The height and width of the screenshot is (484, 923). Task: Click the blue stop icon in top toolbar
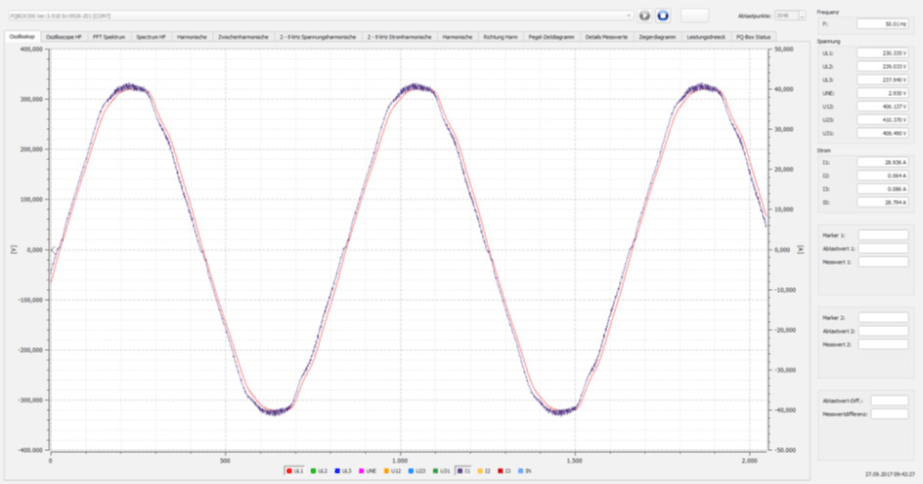(x=662, y=16)
